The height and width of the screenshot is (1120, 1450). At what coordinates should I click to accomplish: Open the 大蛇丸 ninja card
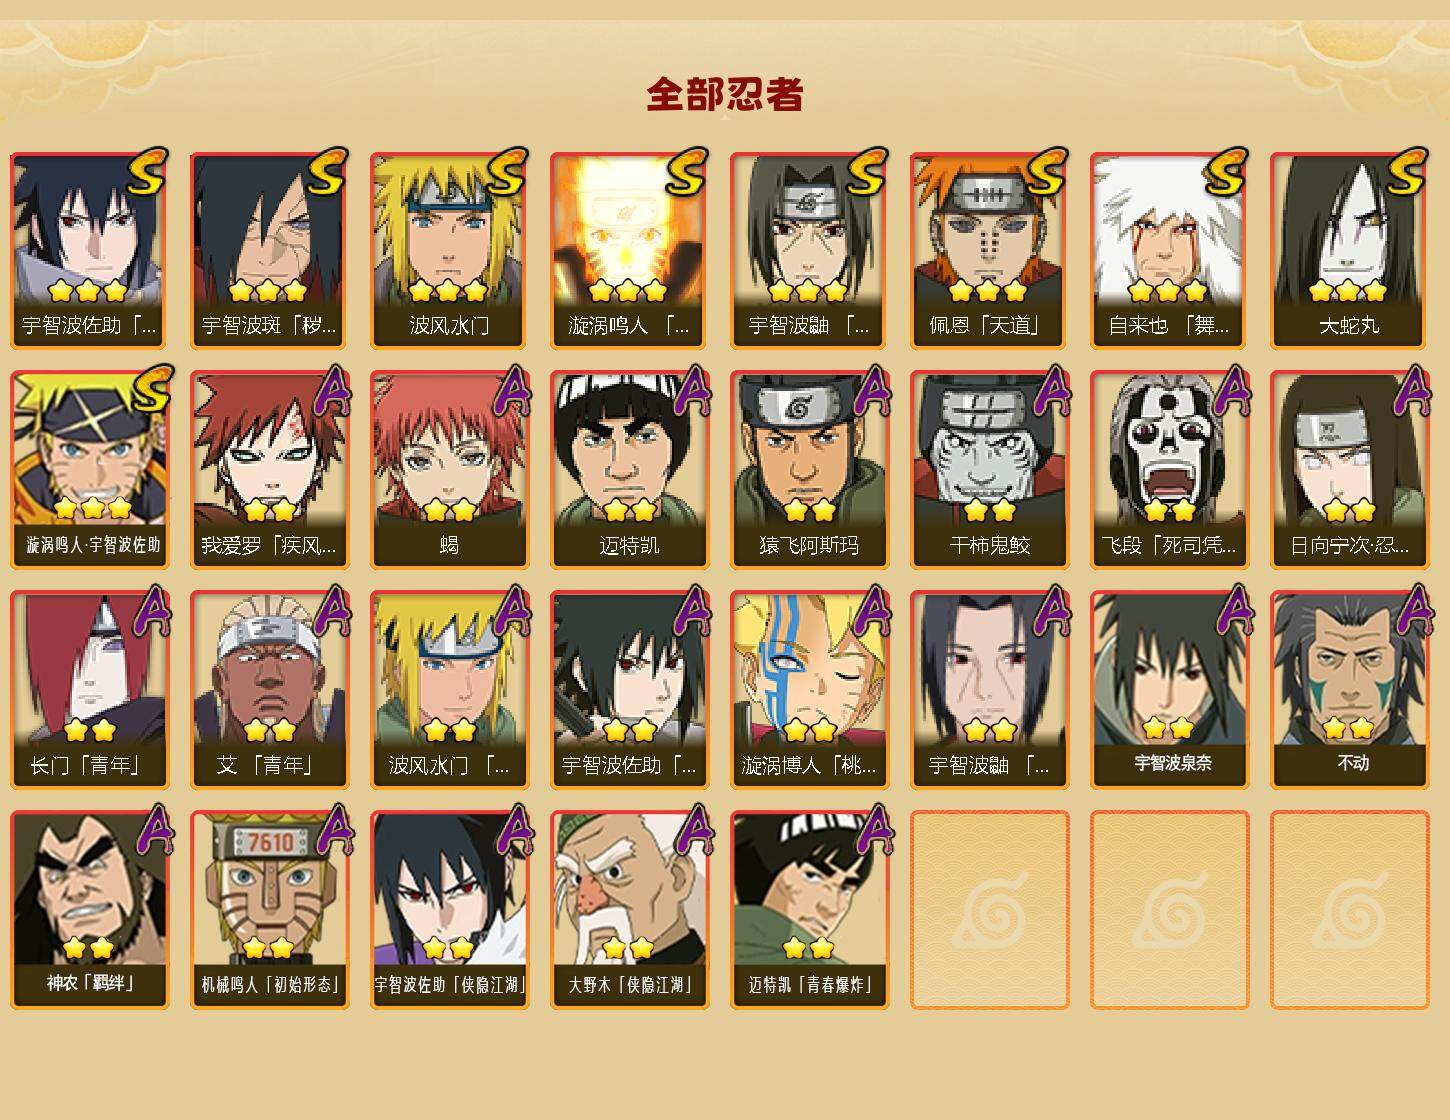(1349, 250)
